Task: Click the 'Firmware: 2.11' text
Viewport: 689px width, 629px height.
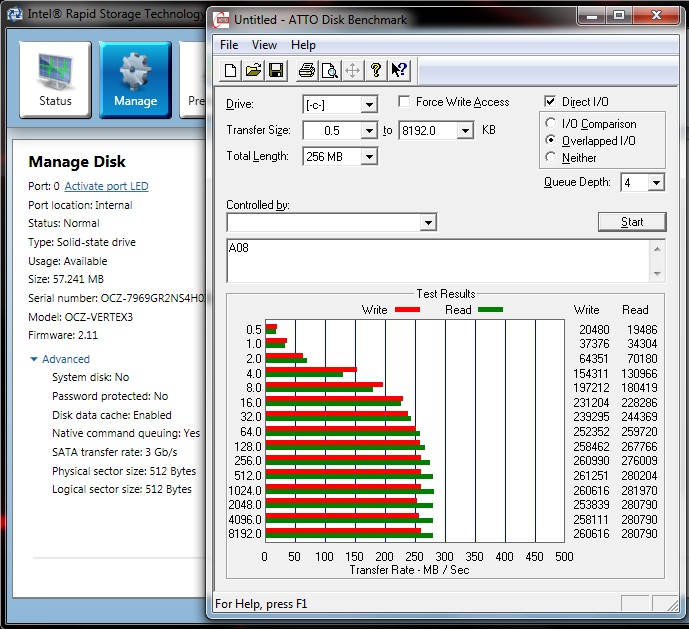Action: [63, 335]
